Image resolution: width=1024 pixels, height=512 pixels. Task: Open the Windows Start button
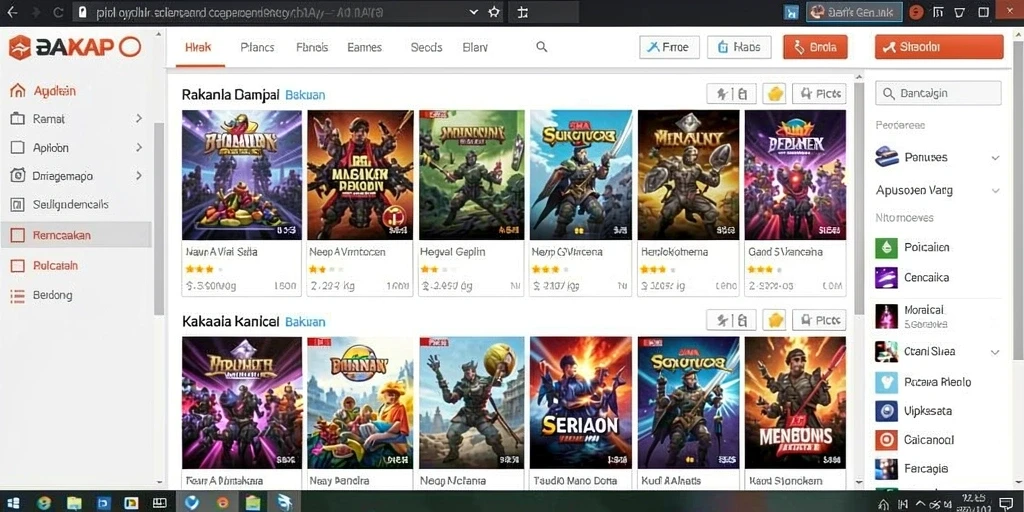tap(12, 503)
